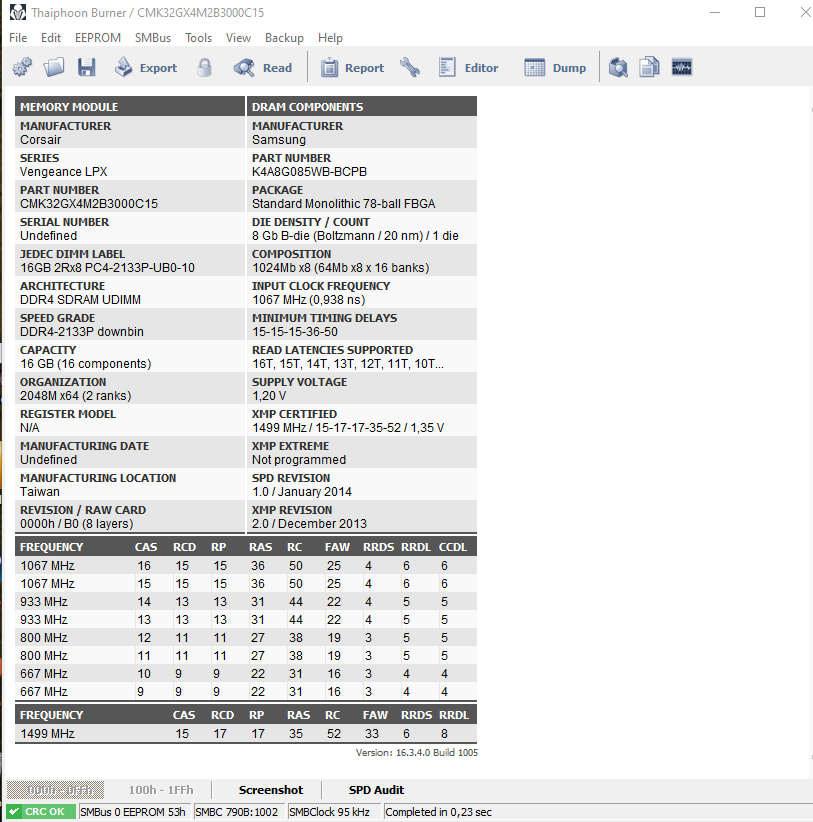
Task: Open the EEPROM menu
Action: pos(97,38)
